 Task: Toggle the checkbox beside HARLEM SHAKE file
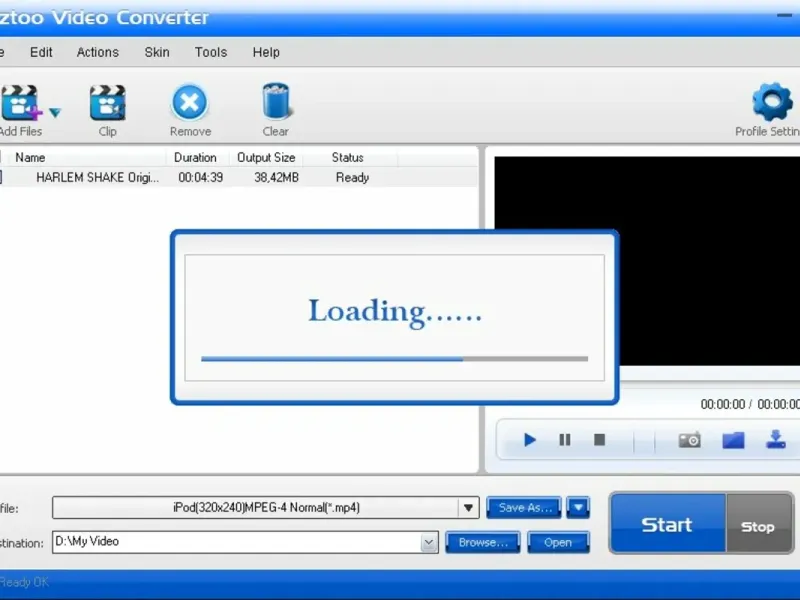pos(1,177)
